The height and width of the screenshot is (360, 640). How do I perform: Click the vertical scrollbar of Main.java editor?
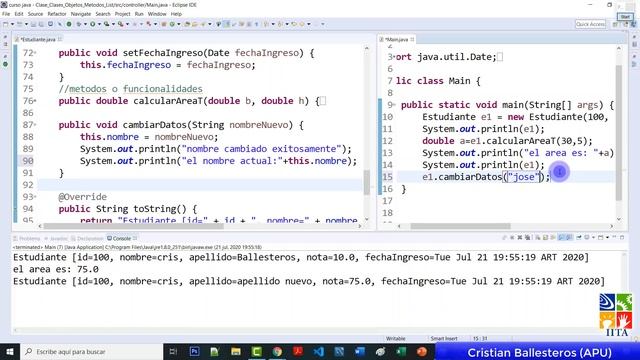point(619,133)
